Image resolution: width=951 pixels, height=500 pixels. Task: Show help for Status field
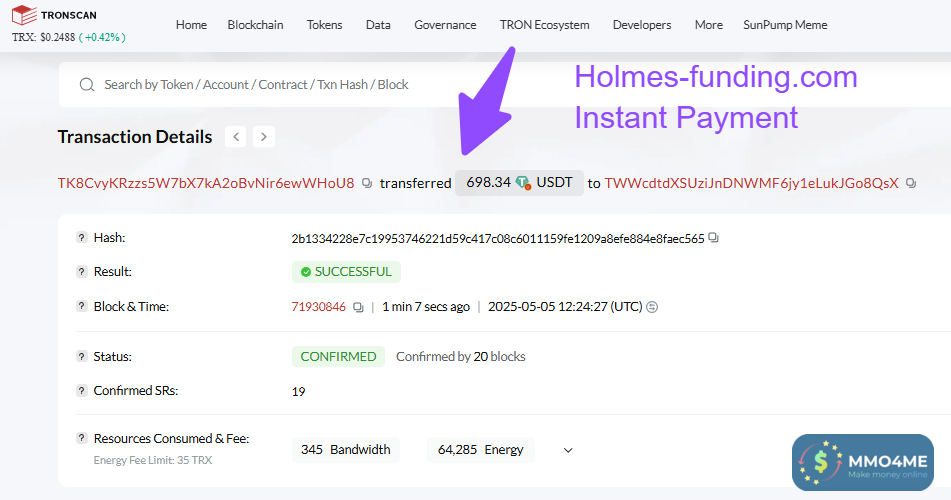tap(81, 356)
